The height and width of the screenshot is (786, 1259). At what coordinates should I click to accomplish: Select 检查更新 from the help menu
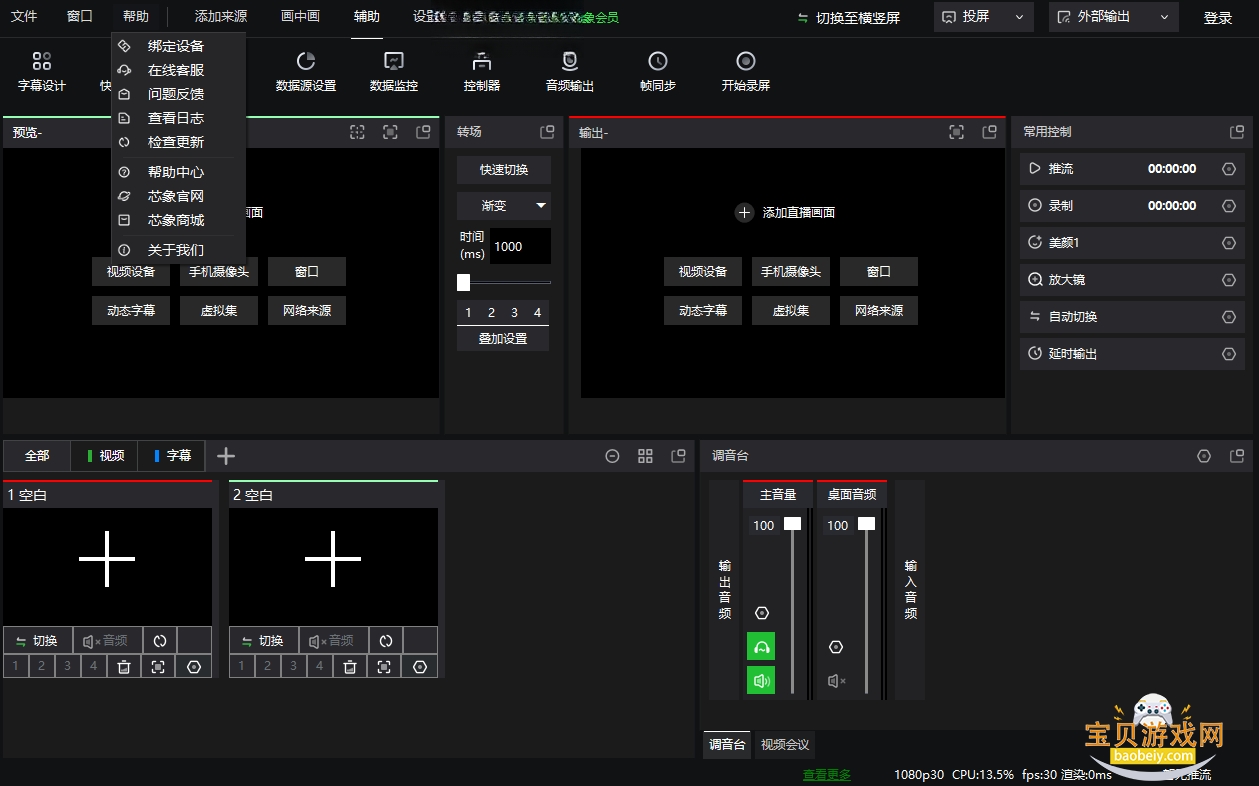tap(176, 142)
